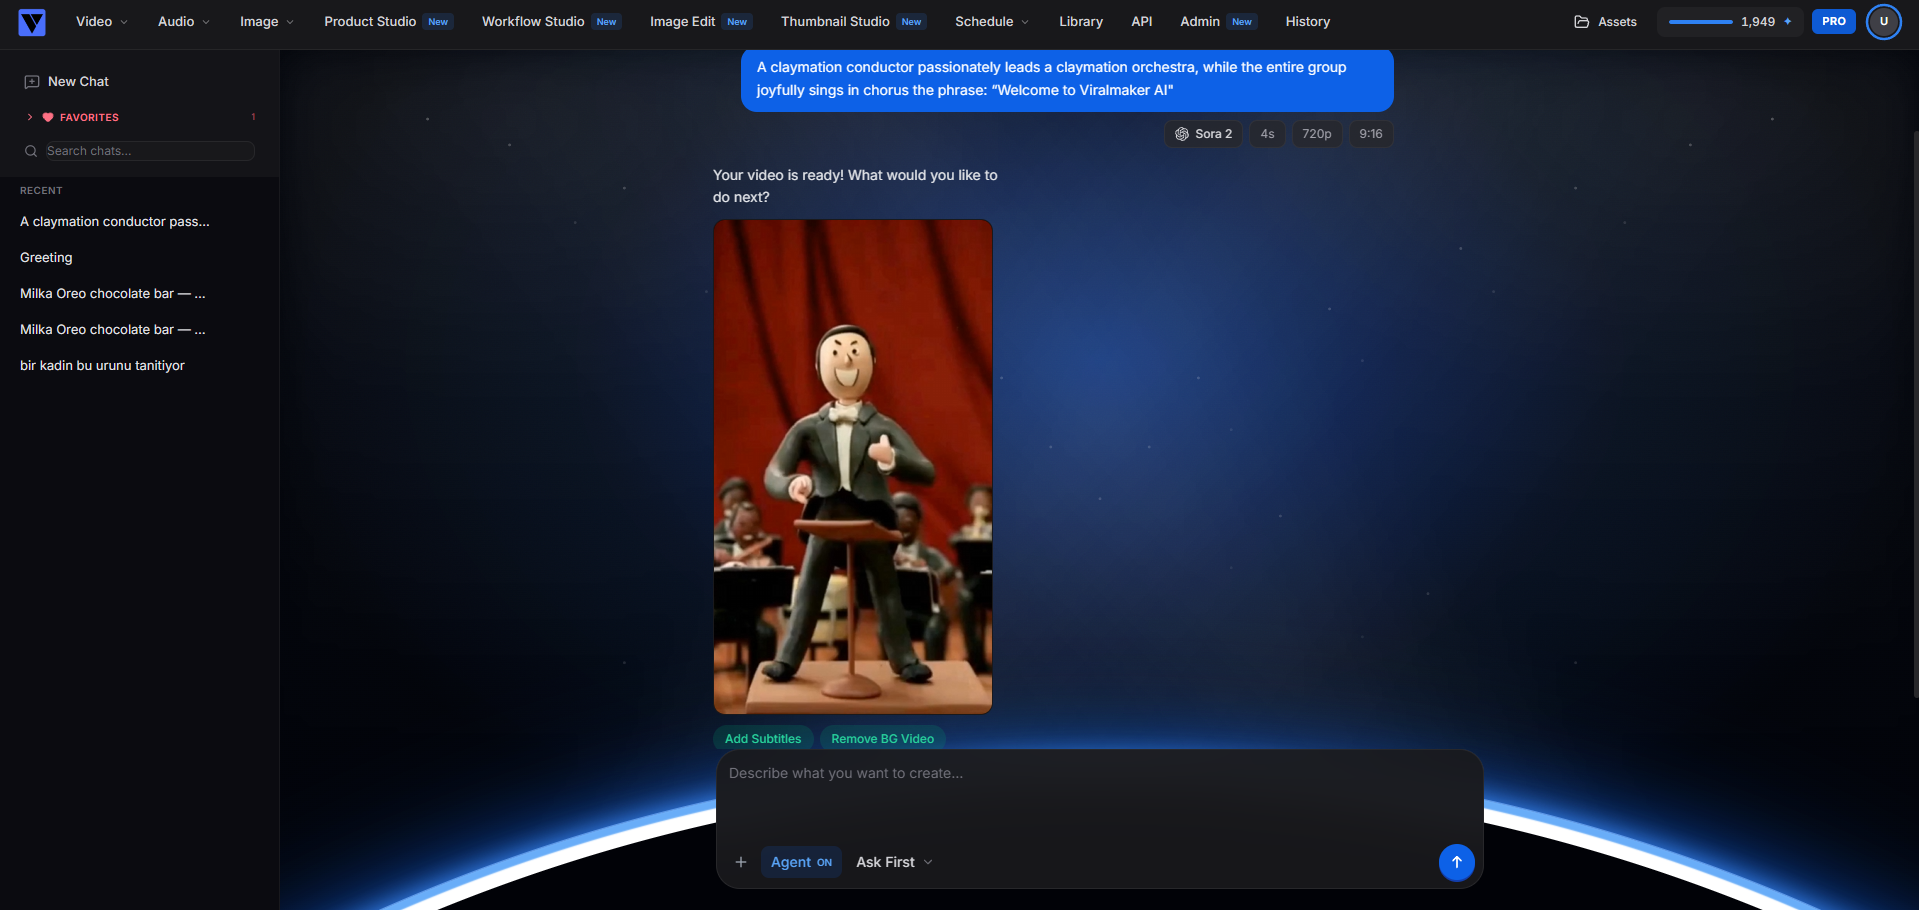Go to Product Studio
This screenshot has height=910, width=1919.
(388, 21)
